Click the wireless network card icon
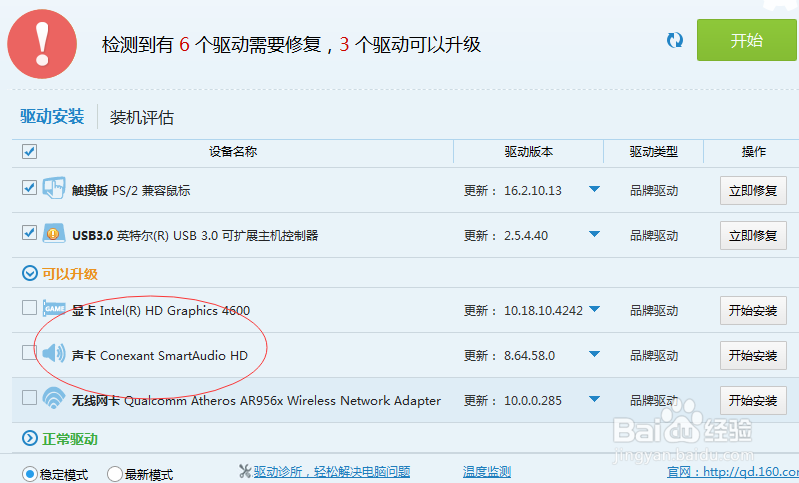The image size is (799, 483). 54,398
